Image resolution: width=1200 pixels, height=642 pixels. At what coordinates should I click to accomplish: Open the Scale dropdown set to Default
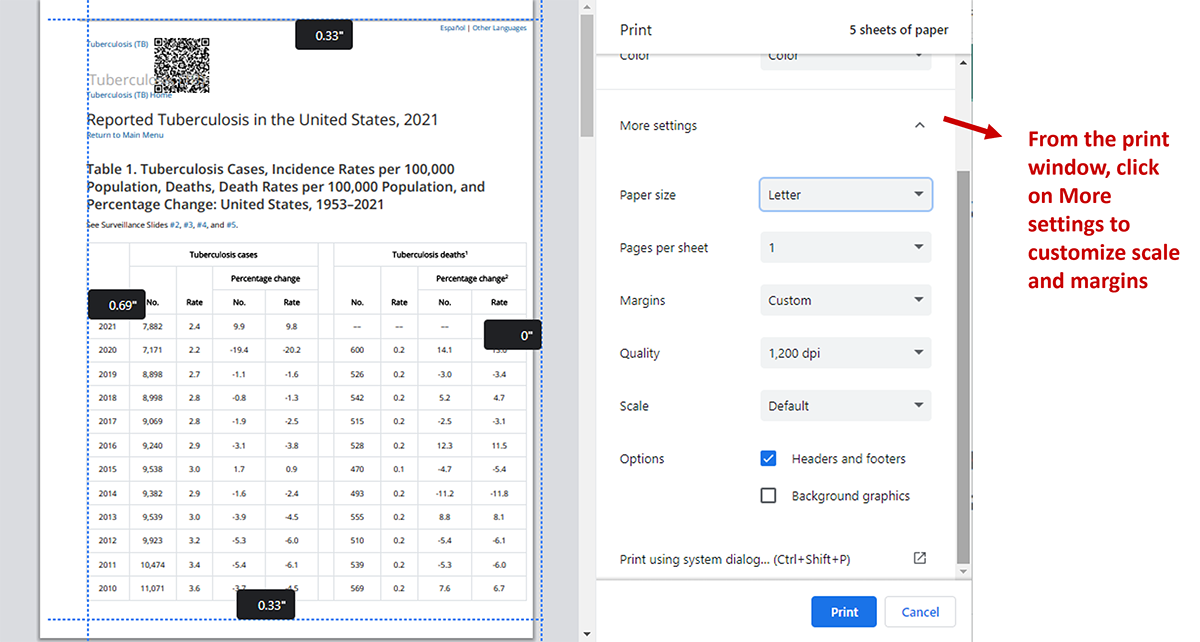click(845, 405)
